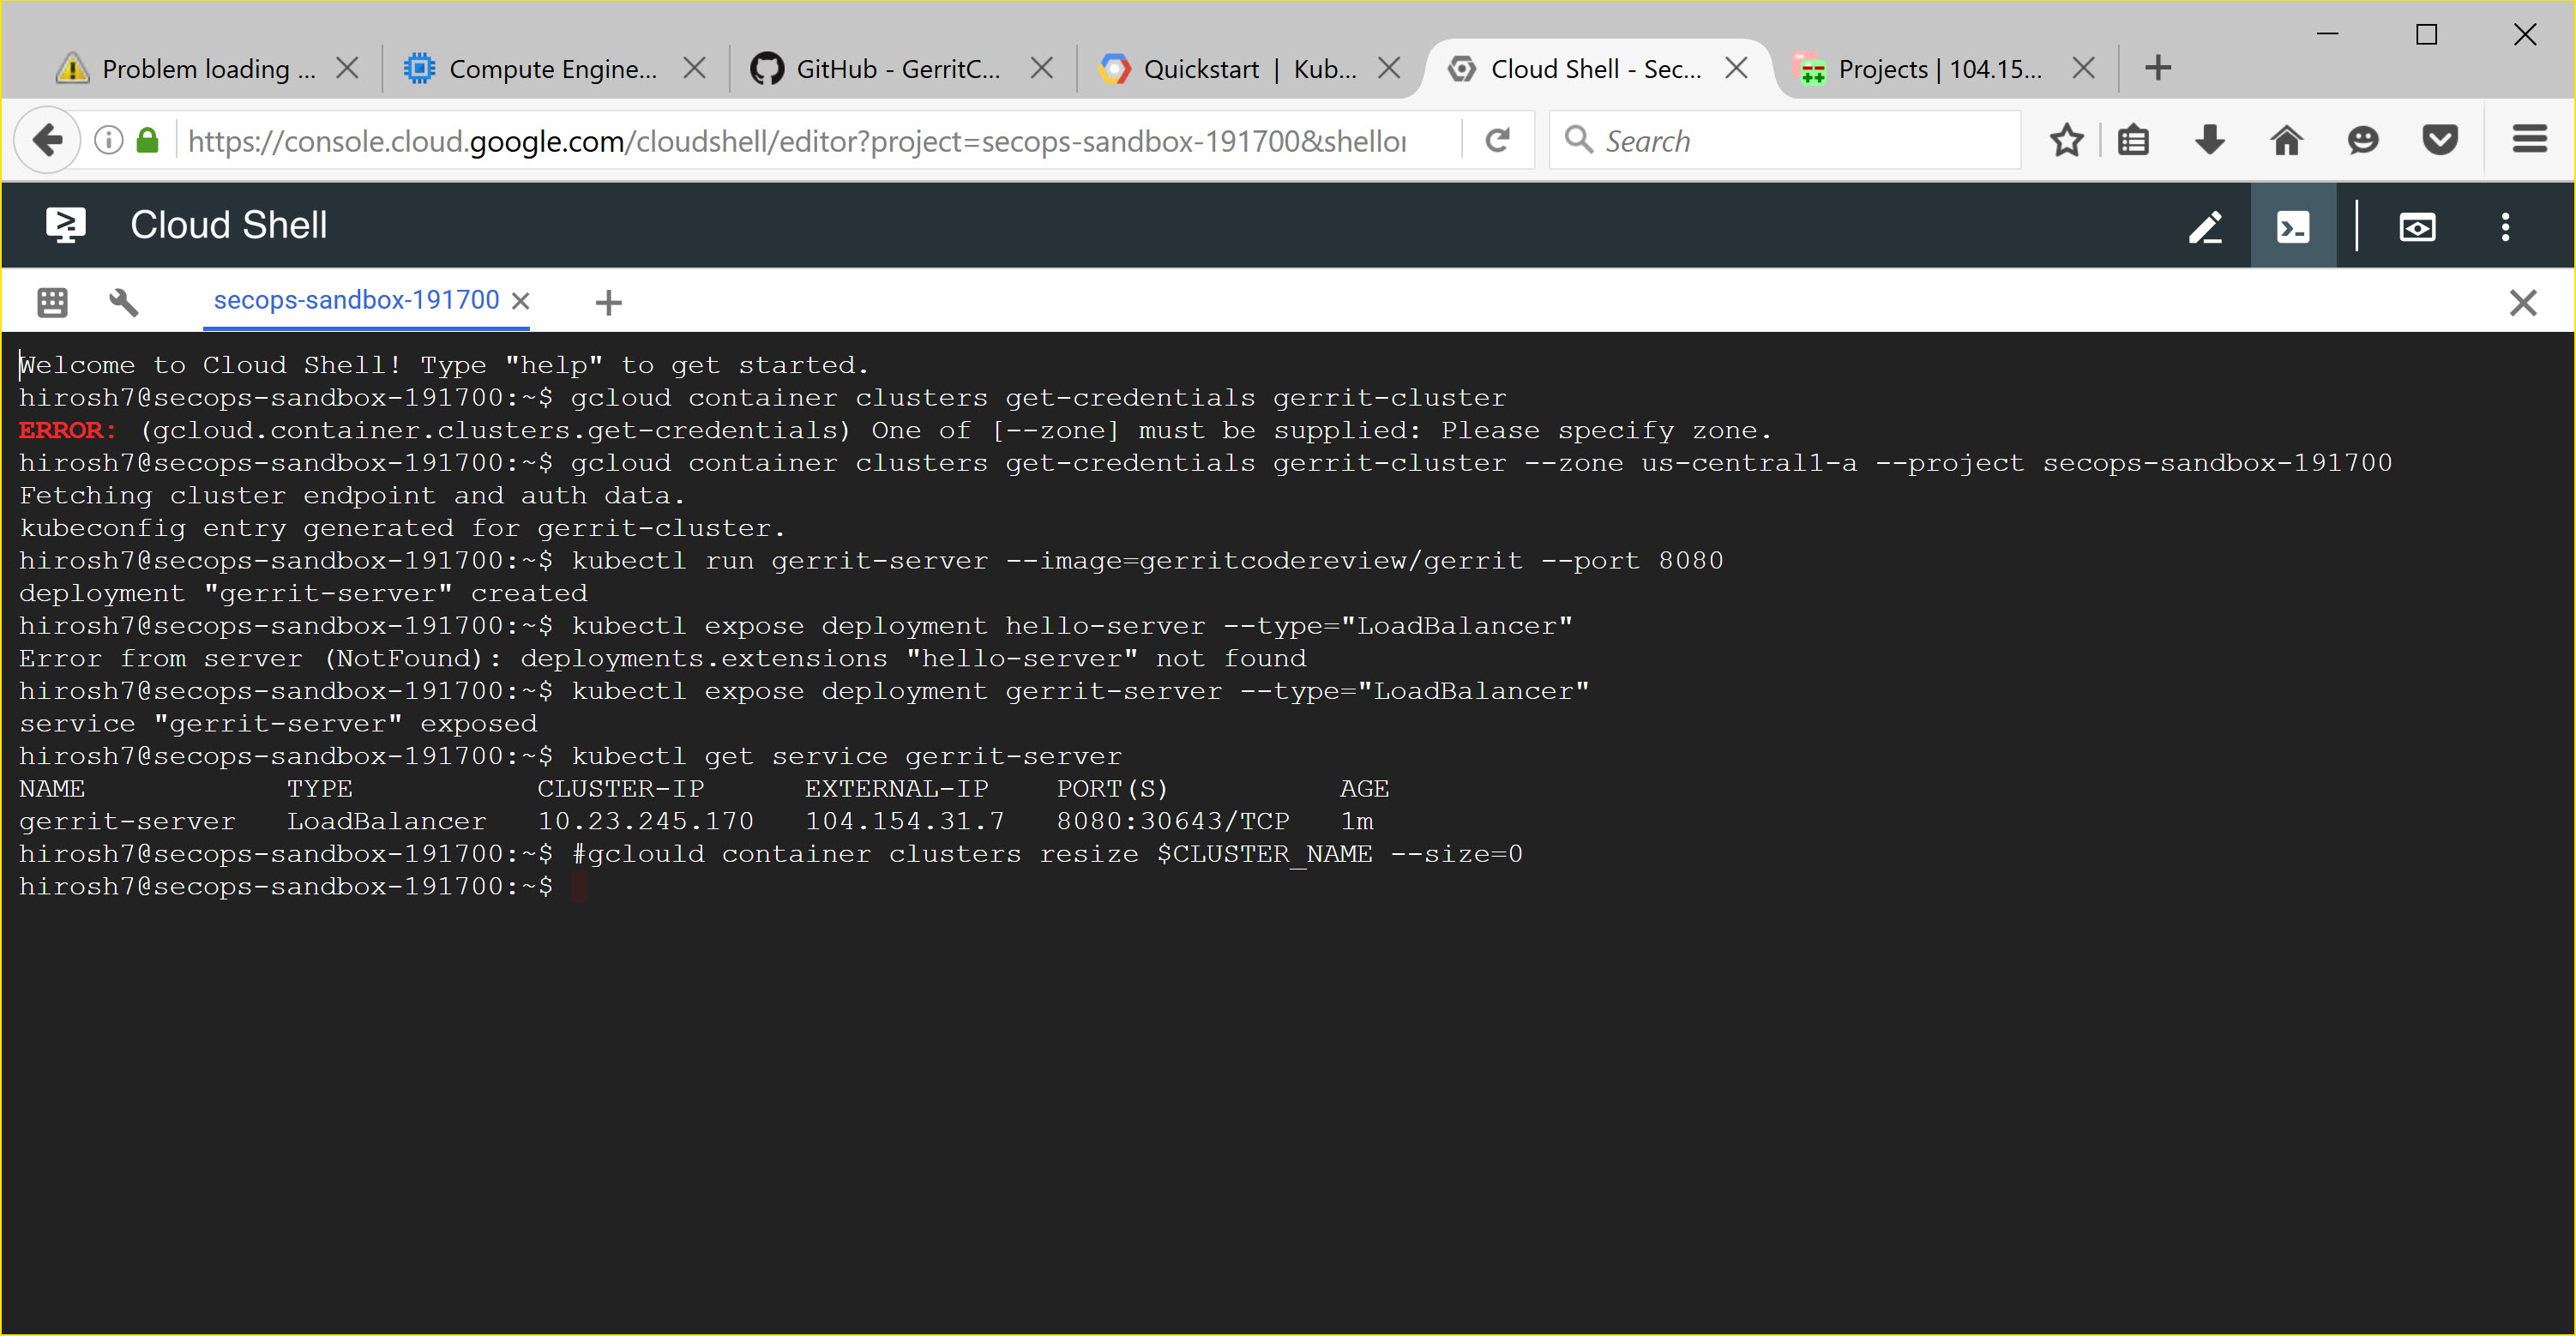Image resolution: width=2576 pixels, height=1336 pixels.
Task: Open terminal settings wrench icon
Action: click(123, 302)
